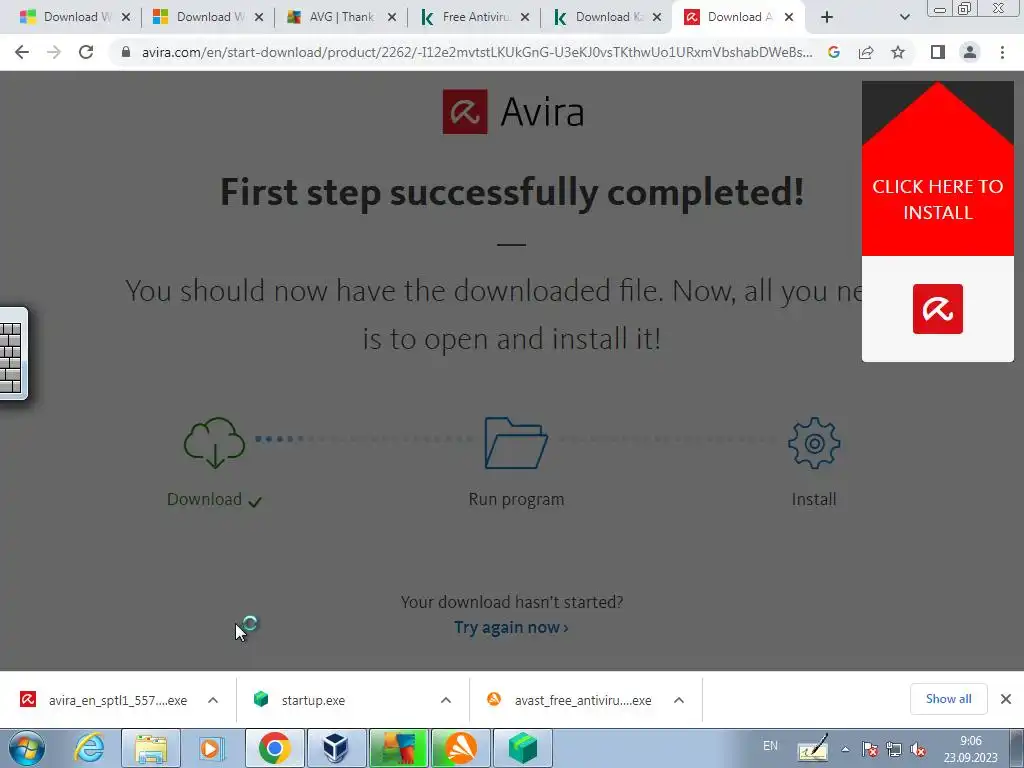Open Chrome's three-dot menu
This screenshot has width=1024, height=768.
pos(1002,52)
